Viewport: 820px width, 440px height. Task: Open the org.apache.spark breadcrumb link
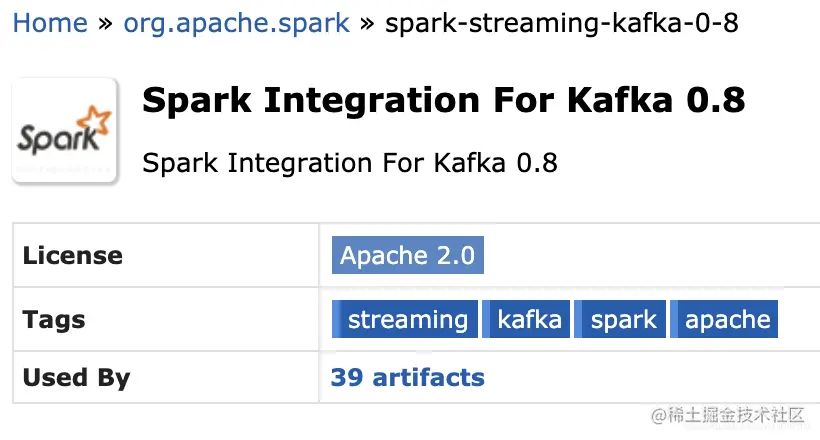coord(236,23)
